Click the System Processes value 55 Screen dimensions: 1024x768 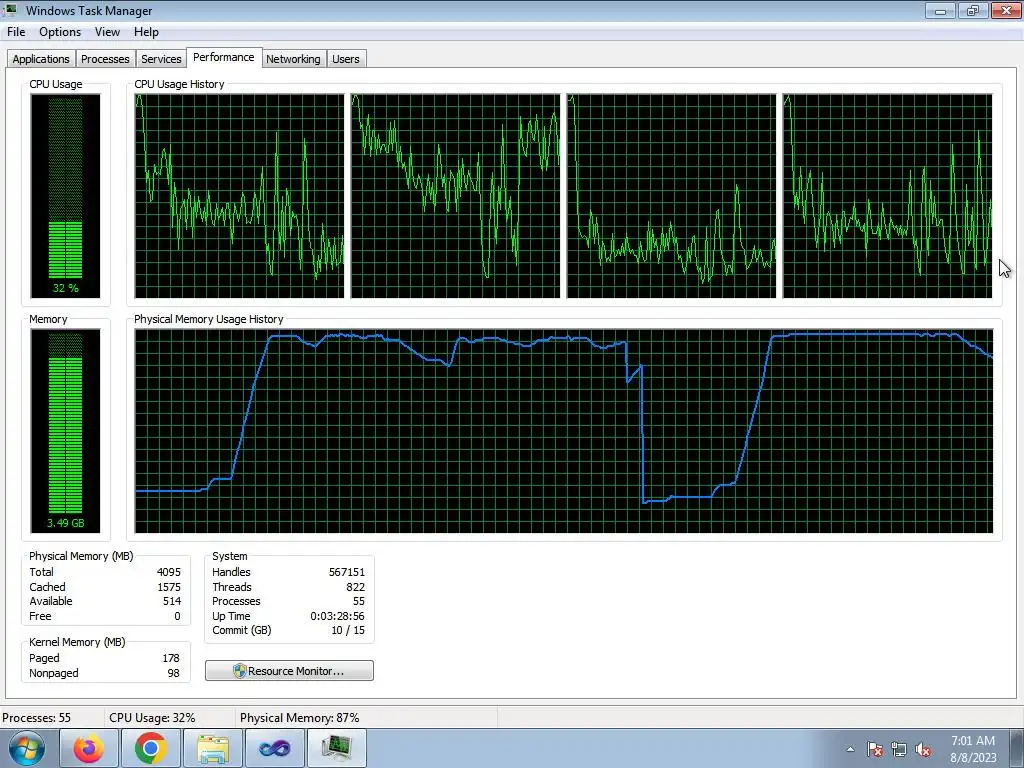tap(359, 601)
